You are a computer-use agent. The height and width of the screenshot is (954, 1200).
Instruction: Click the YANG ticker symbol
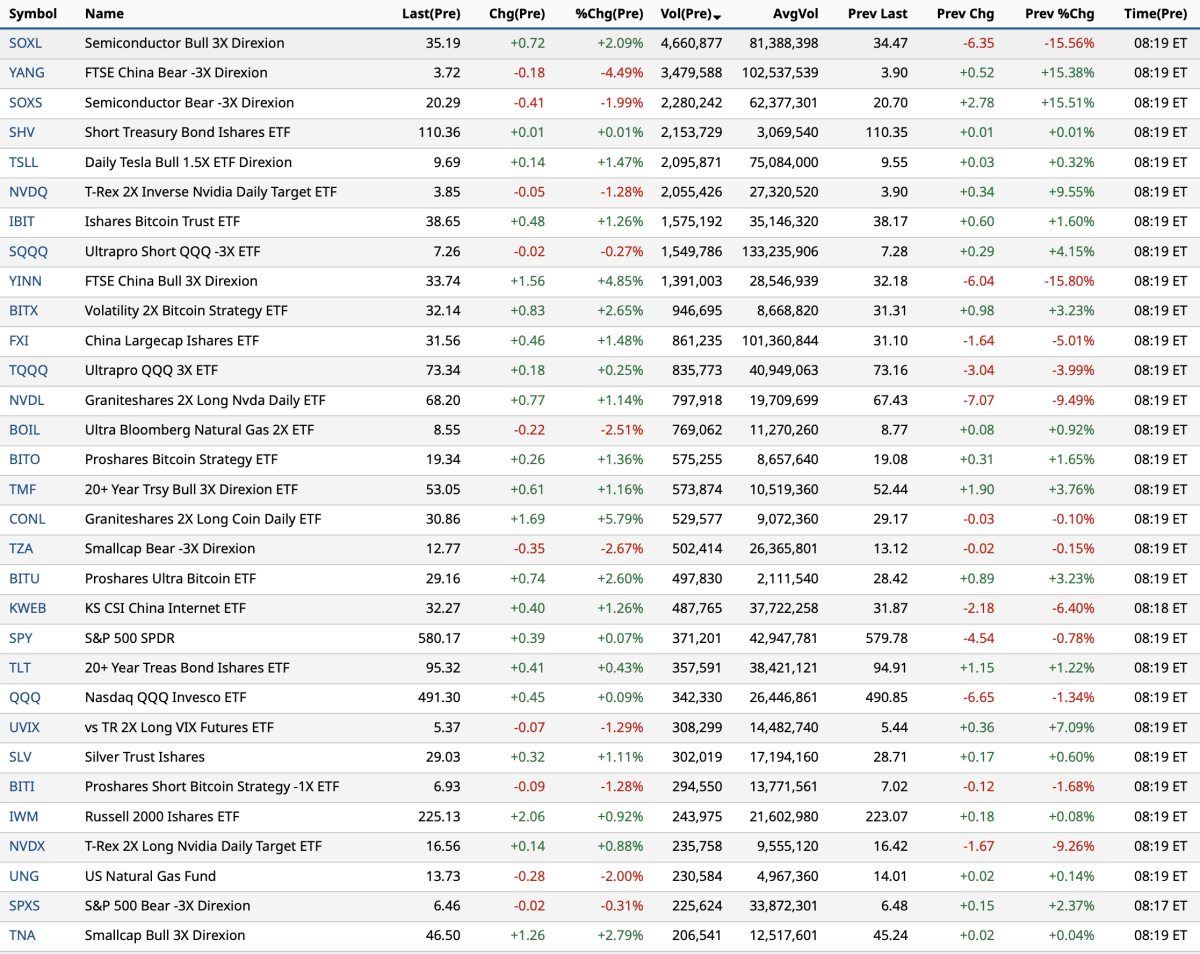(27, 73)
